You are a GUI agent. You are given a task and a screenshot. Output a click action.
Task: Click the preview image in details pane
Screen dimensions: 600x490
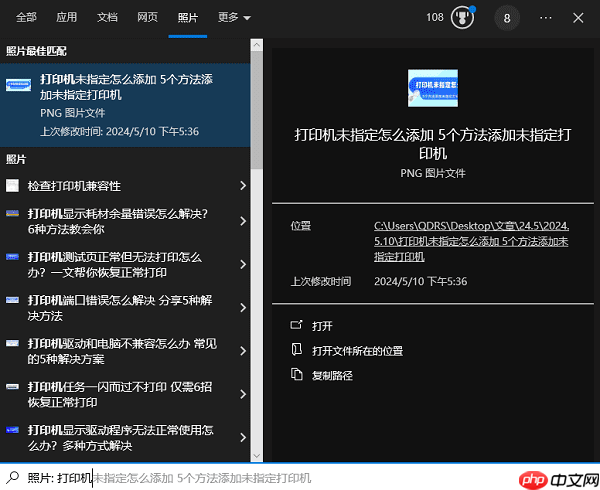(x=433, y=88)
